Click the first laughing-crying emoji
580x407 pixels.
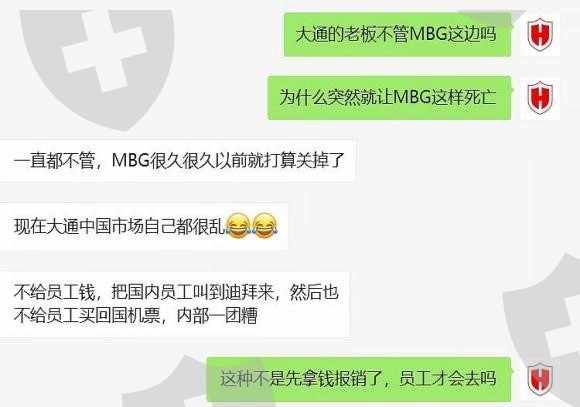(x=238, y=226)
